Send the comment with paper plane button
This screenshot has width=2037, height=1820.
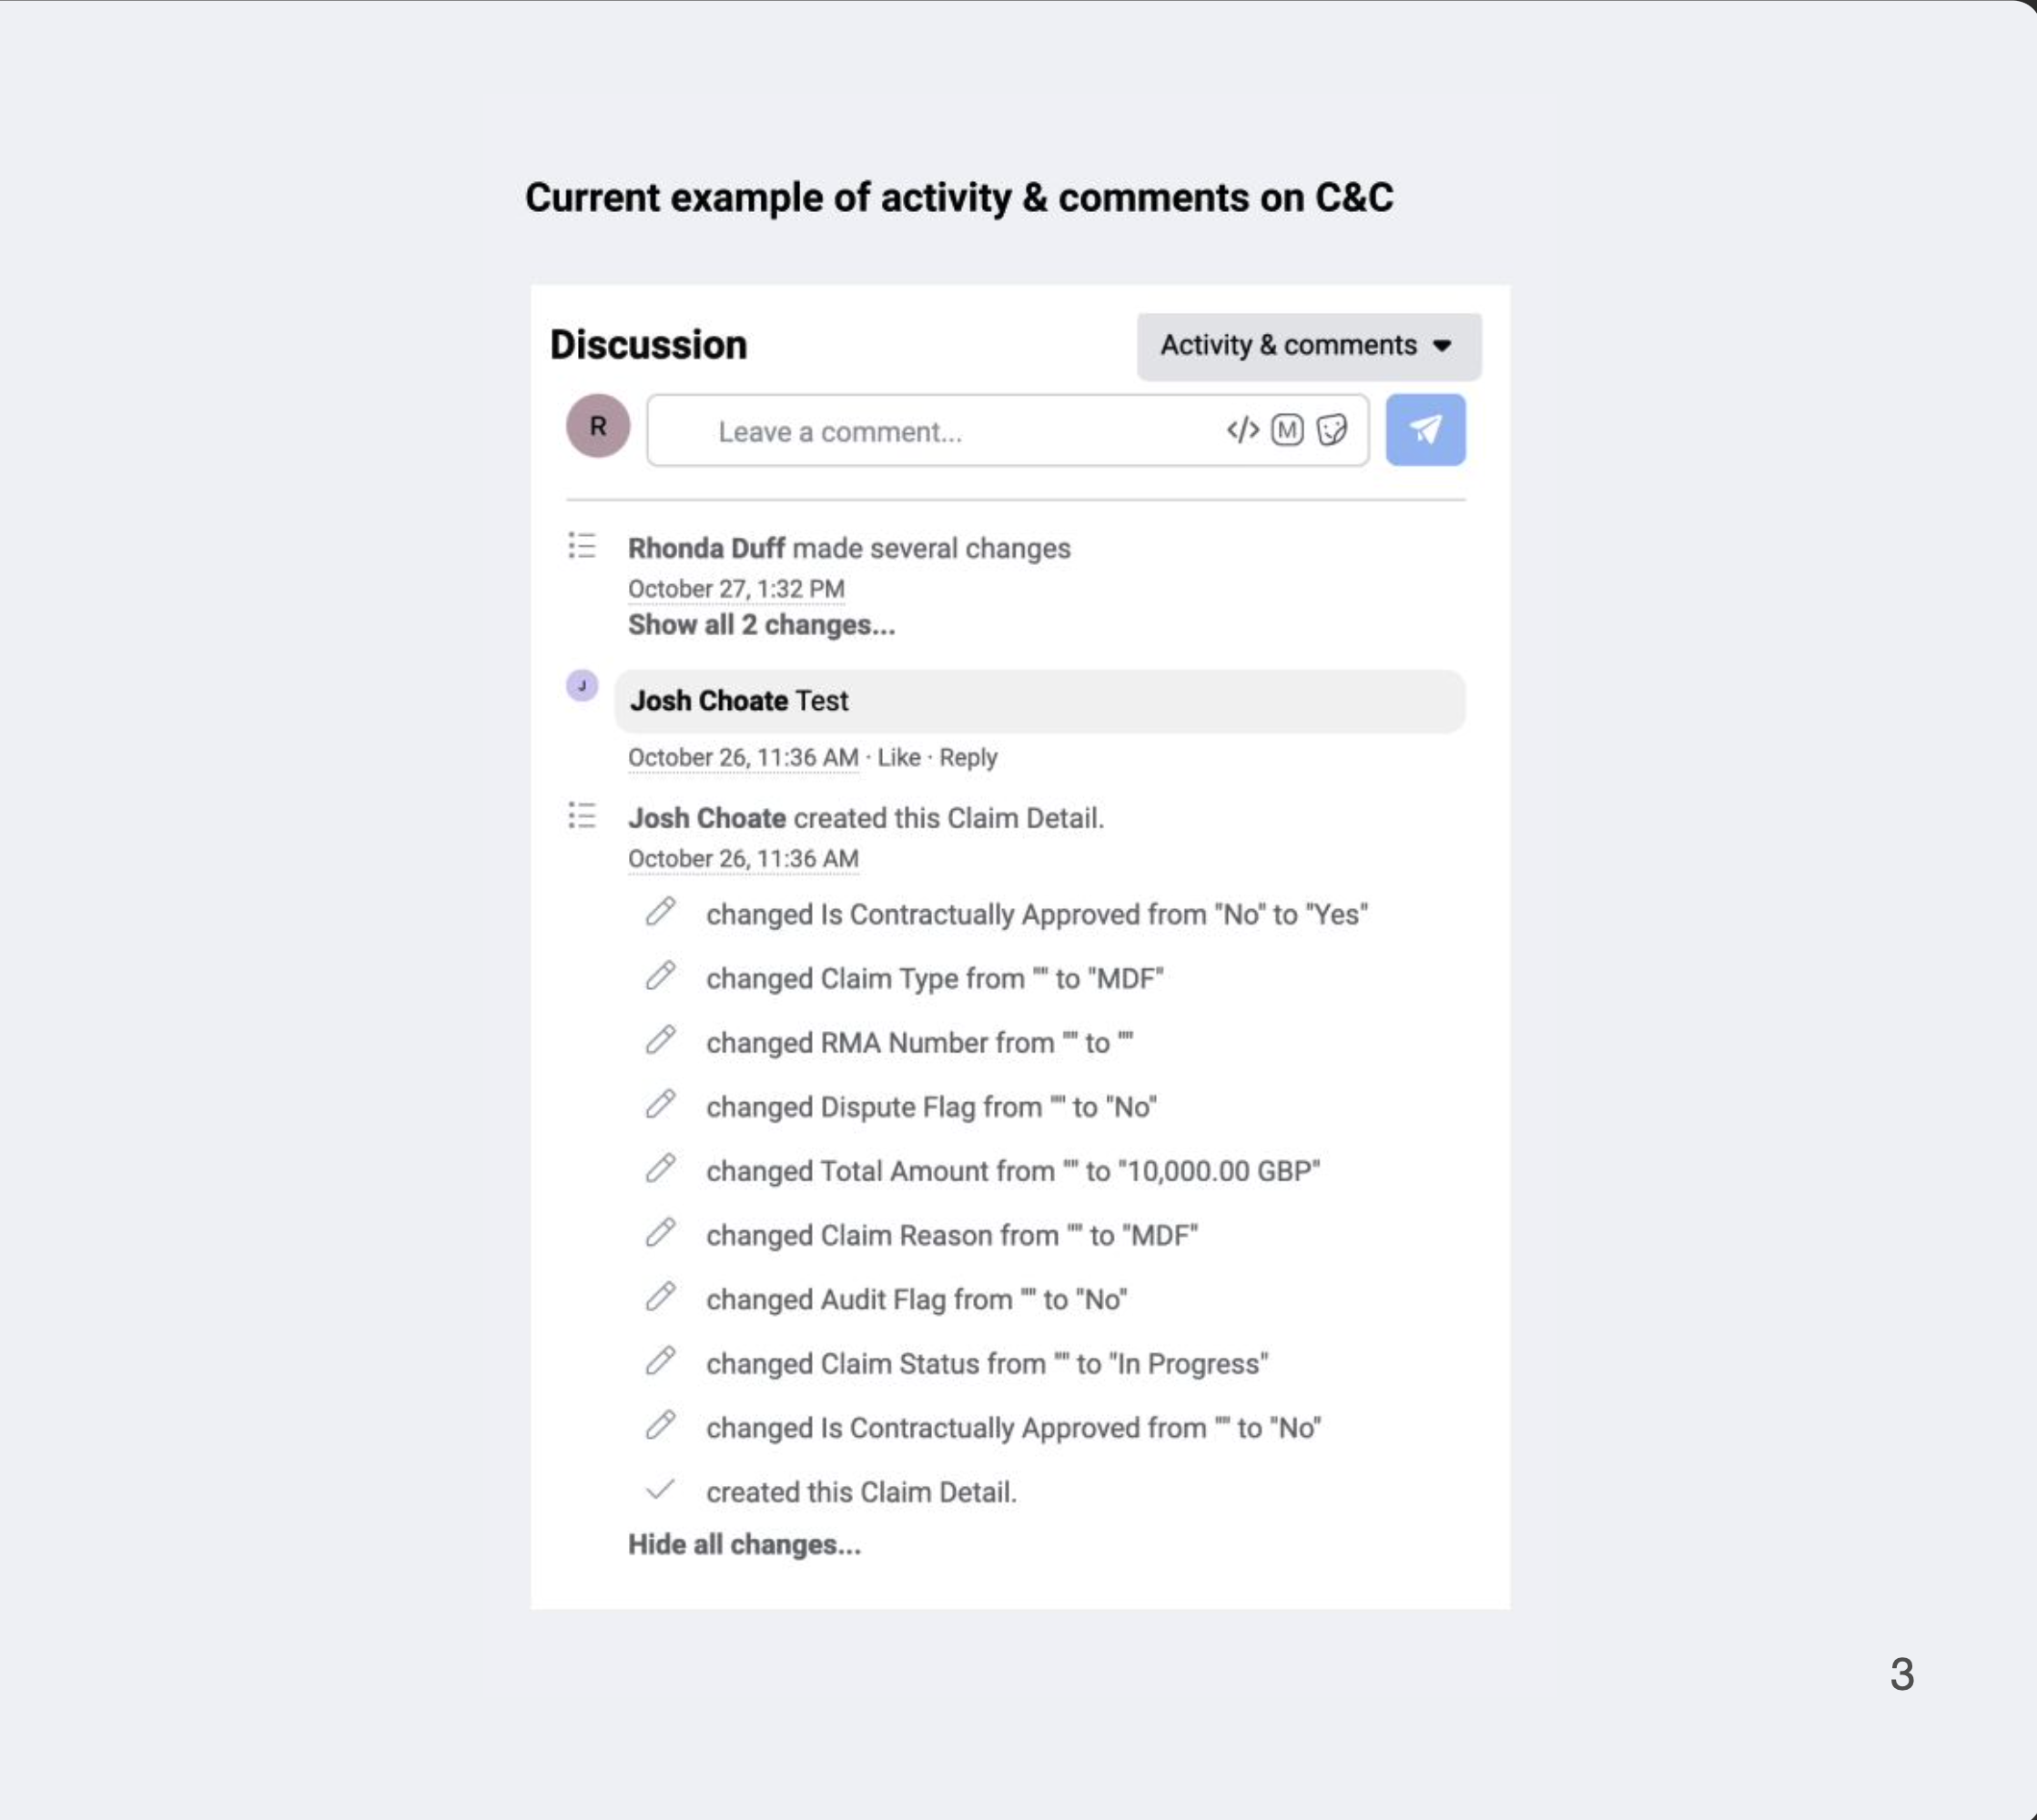point(1425,430)
